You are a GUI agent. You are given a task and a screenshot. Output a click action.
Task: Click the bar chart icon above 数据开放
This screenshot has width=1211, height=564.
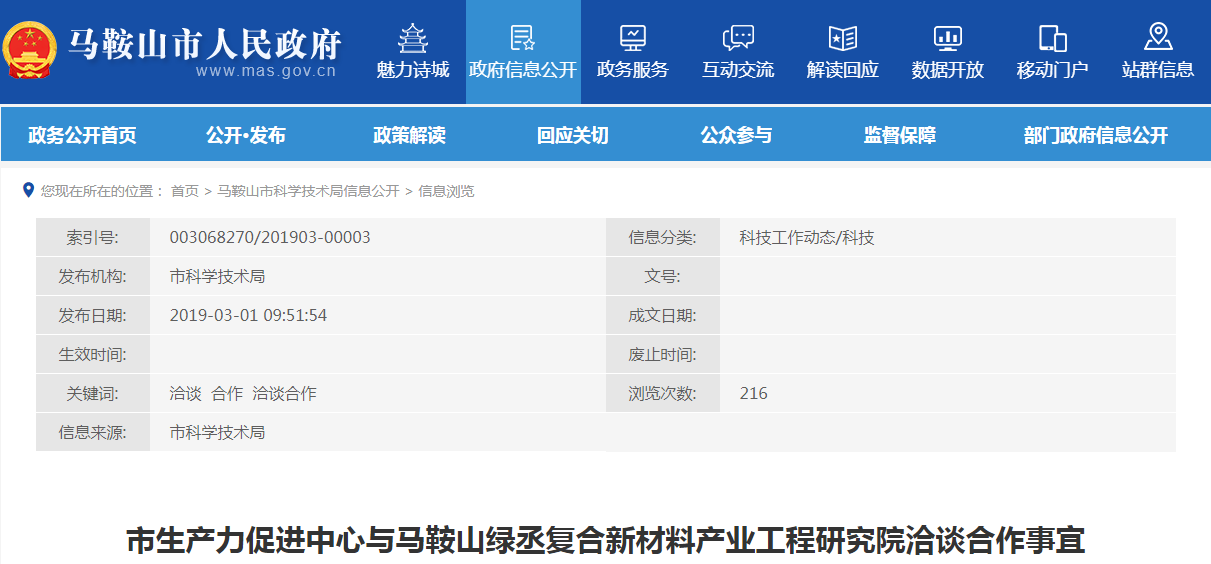pos(948,38)
